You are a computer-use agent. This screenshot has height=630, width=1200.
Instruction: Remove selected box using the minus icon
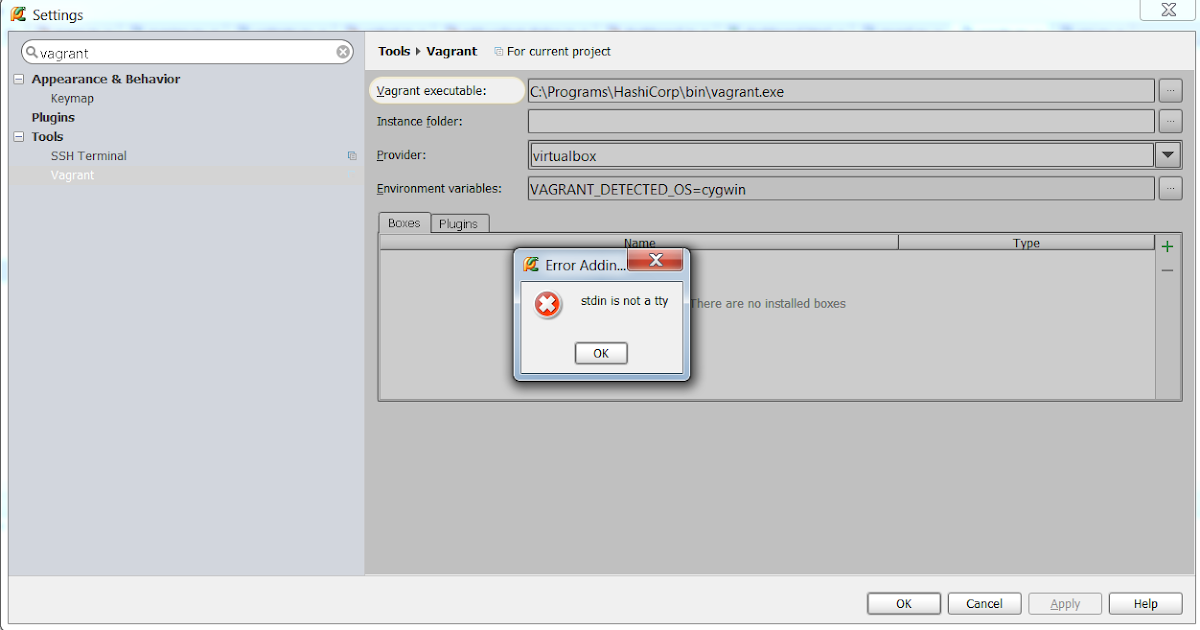coord(1166,270)
